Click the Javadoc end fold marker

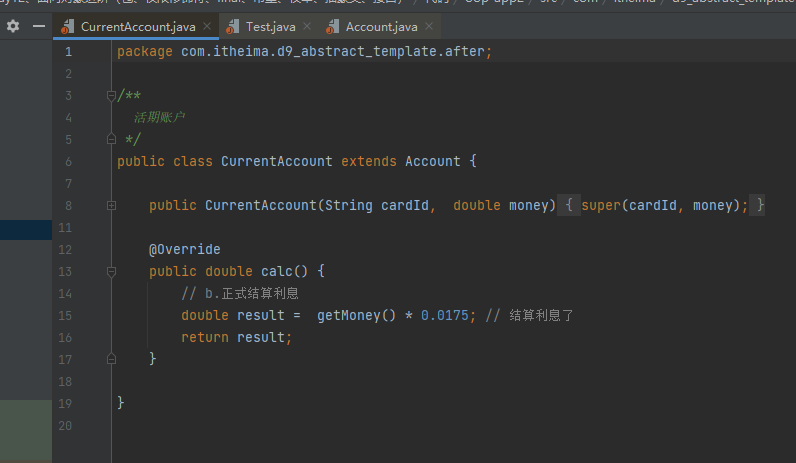point(111,140)
